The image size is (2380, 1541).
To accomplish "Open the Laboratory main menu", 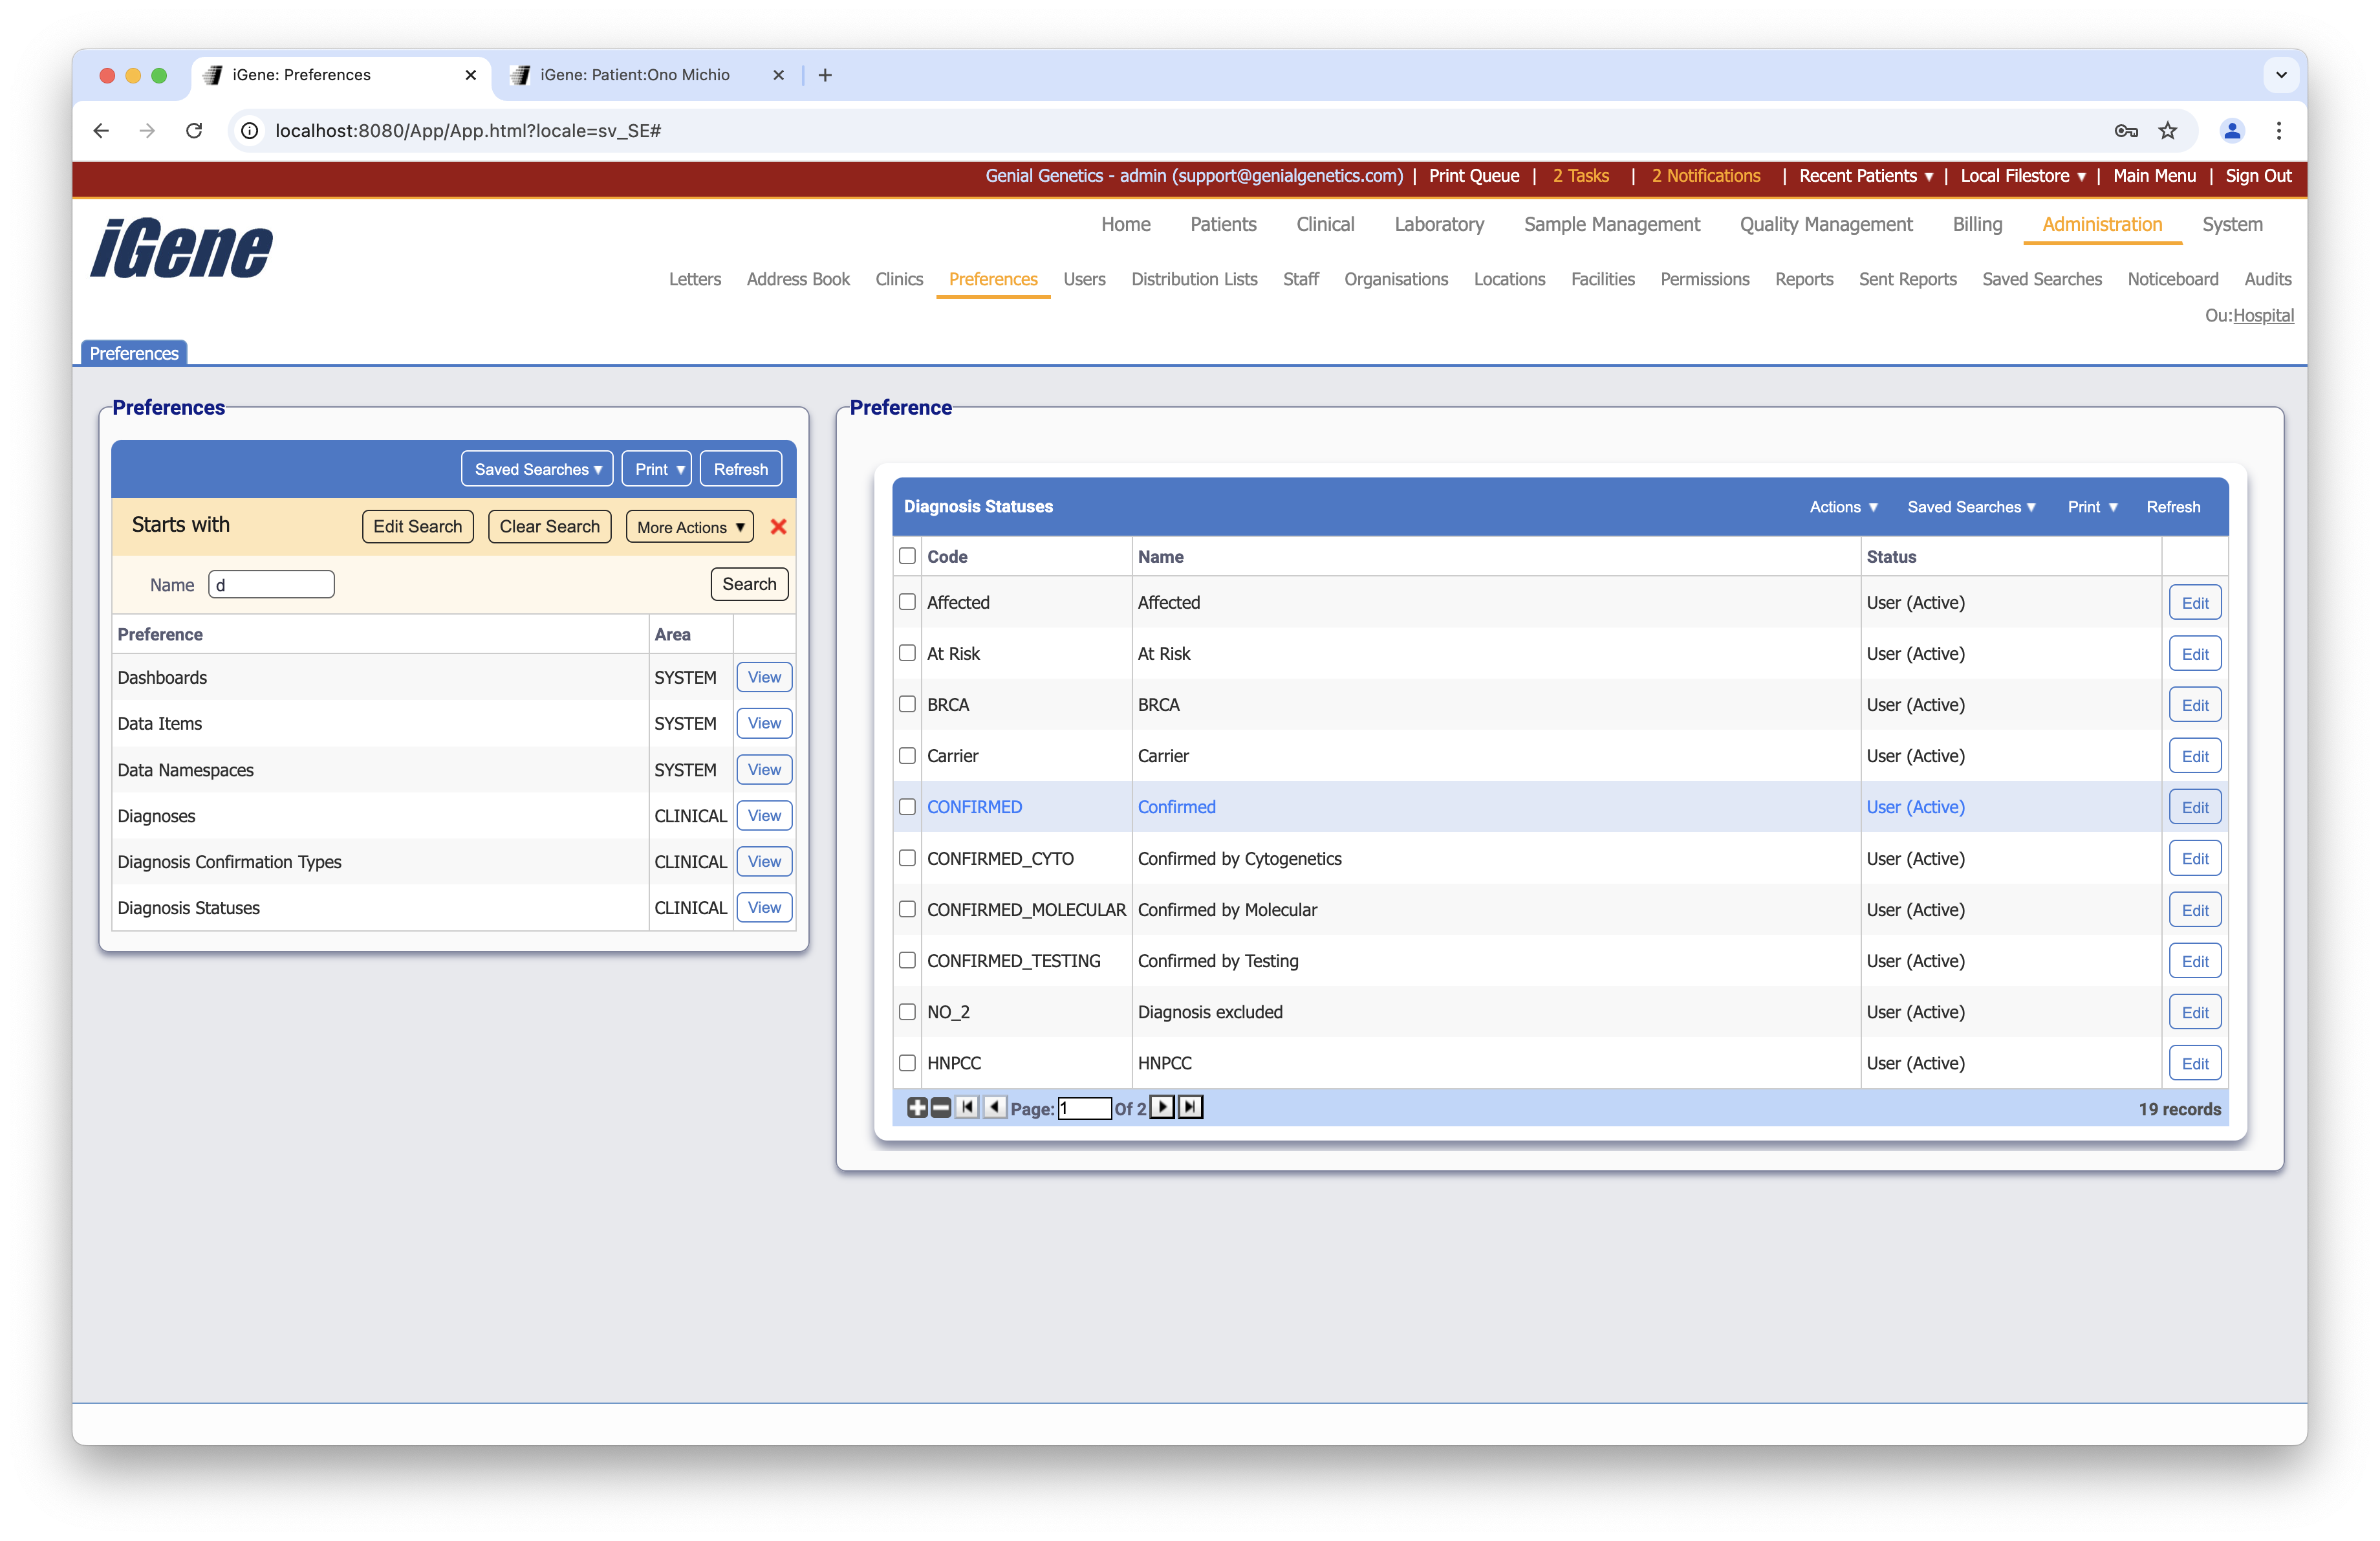I will pos(1438,224).
